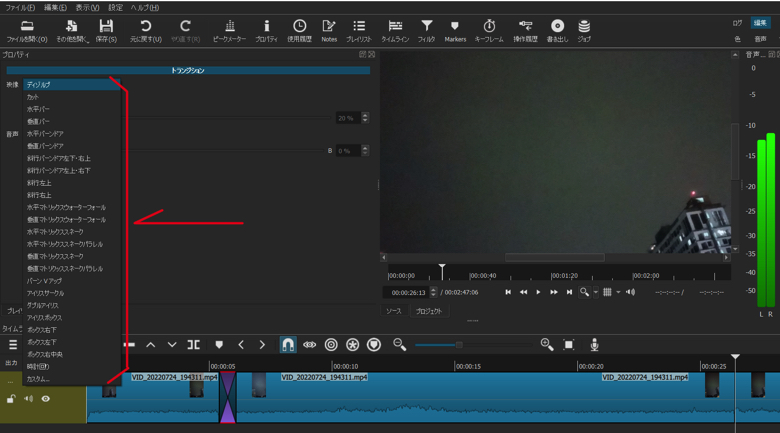Zoom out the timeline magnifier icon
The height and width of the screenshot is (433, 780).
click(399, 344)
